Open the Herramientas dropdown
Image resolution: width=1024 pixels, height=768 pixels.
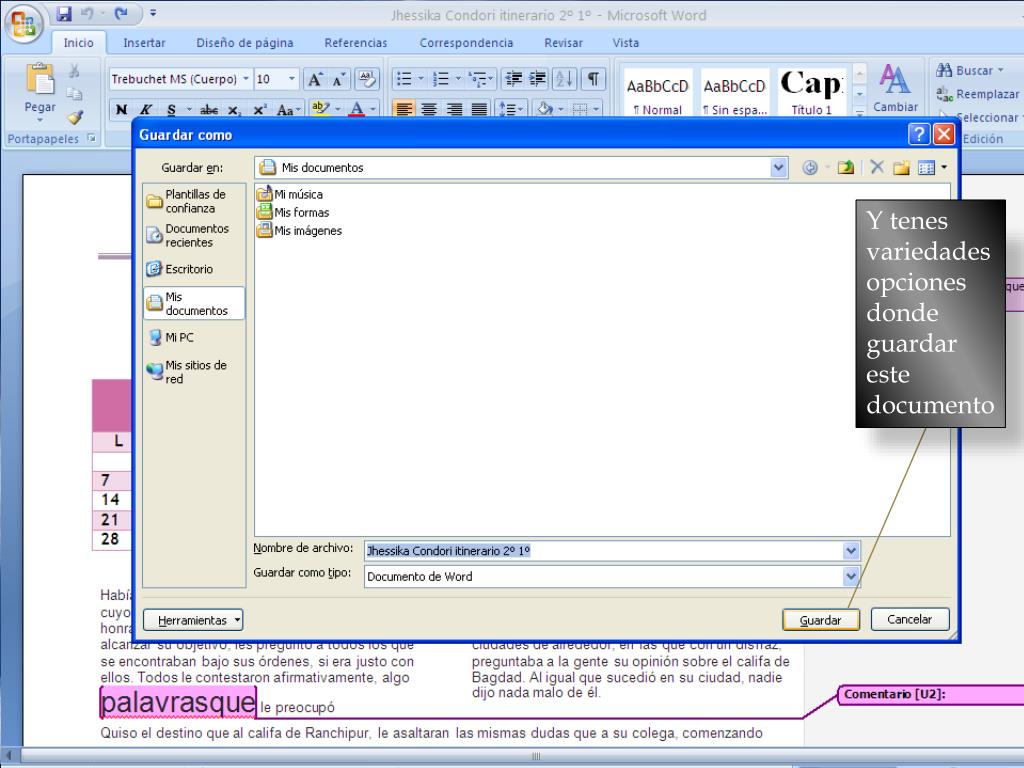click(193, 620)
